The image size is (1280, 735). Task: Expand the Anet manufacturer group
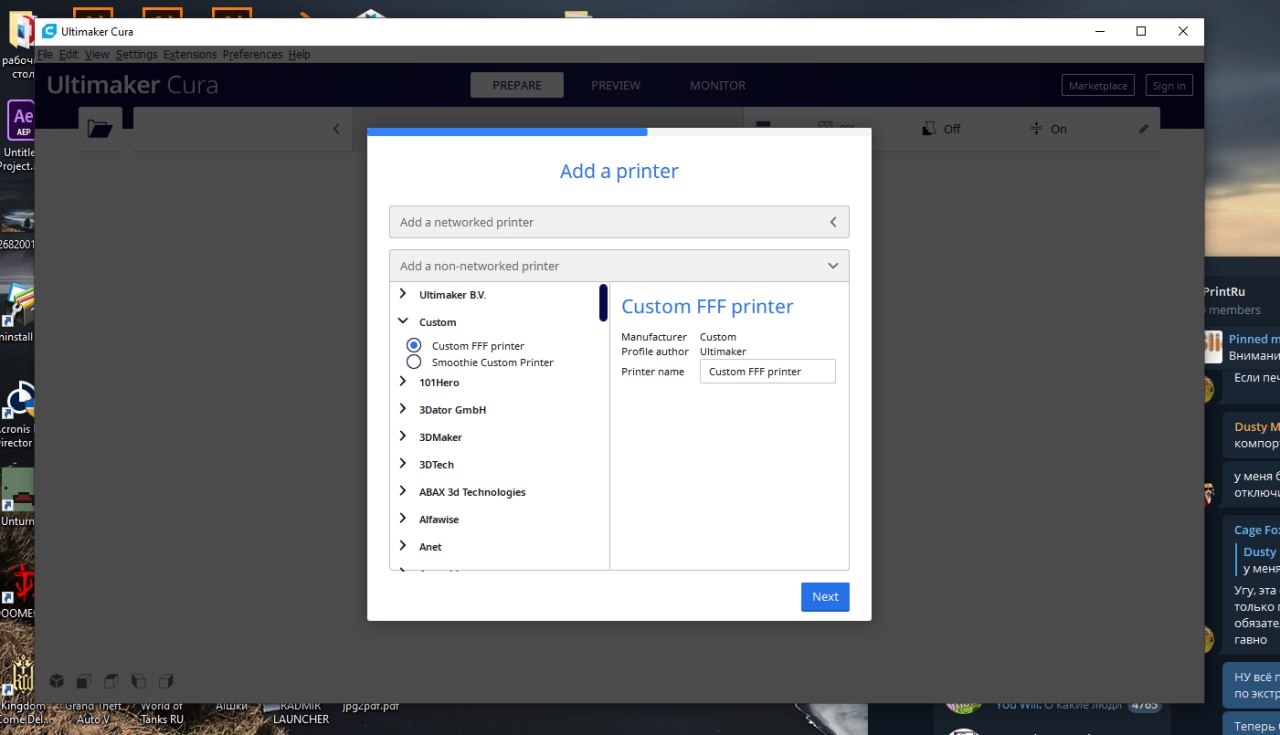click(x=403, y=546)
